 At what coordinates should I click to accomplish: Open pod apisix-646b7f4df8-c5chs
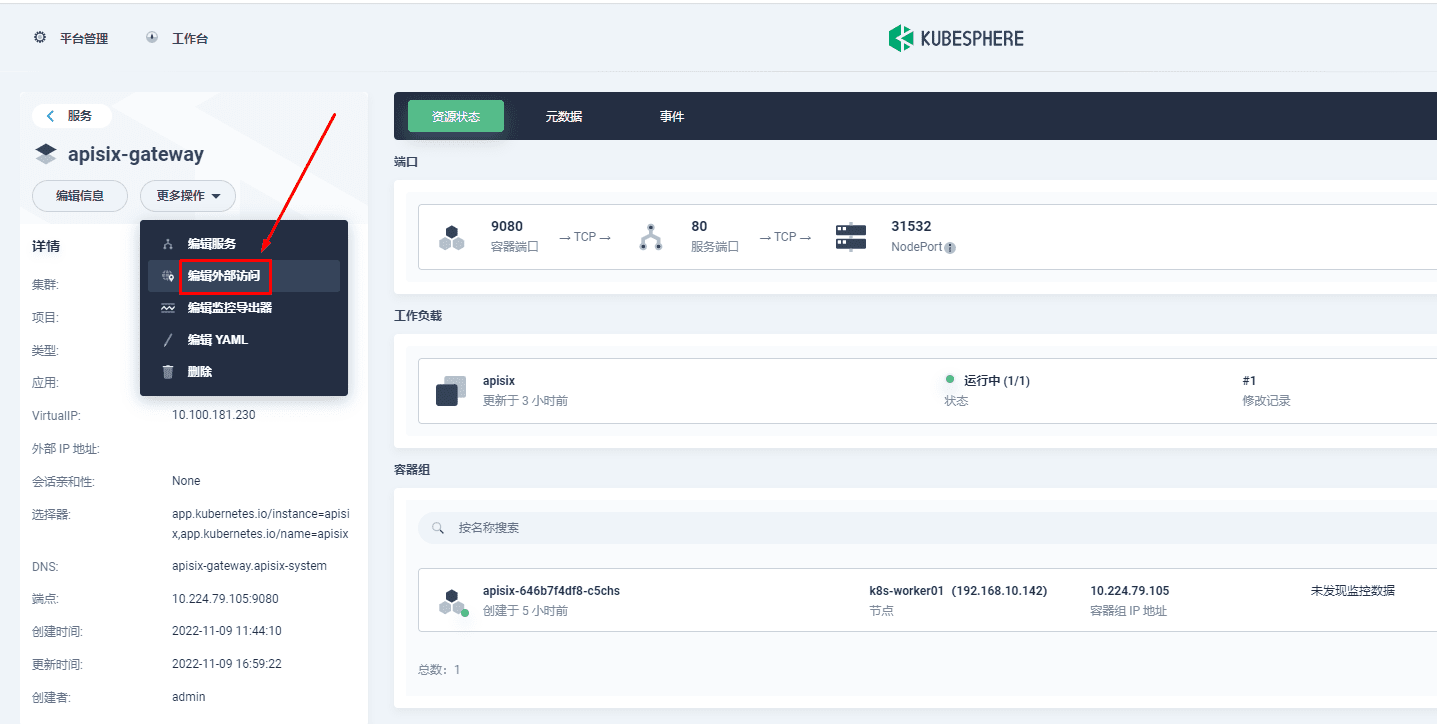pyautogui.click(x=551, y=591)
